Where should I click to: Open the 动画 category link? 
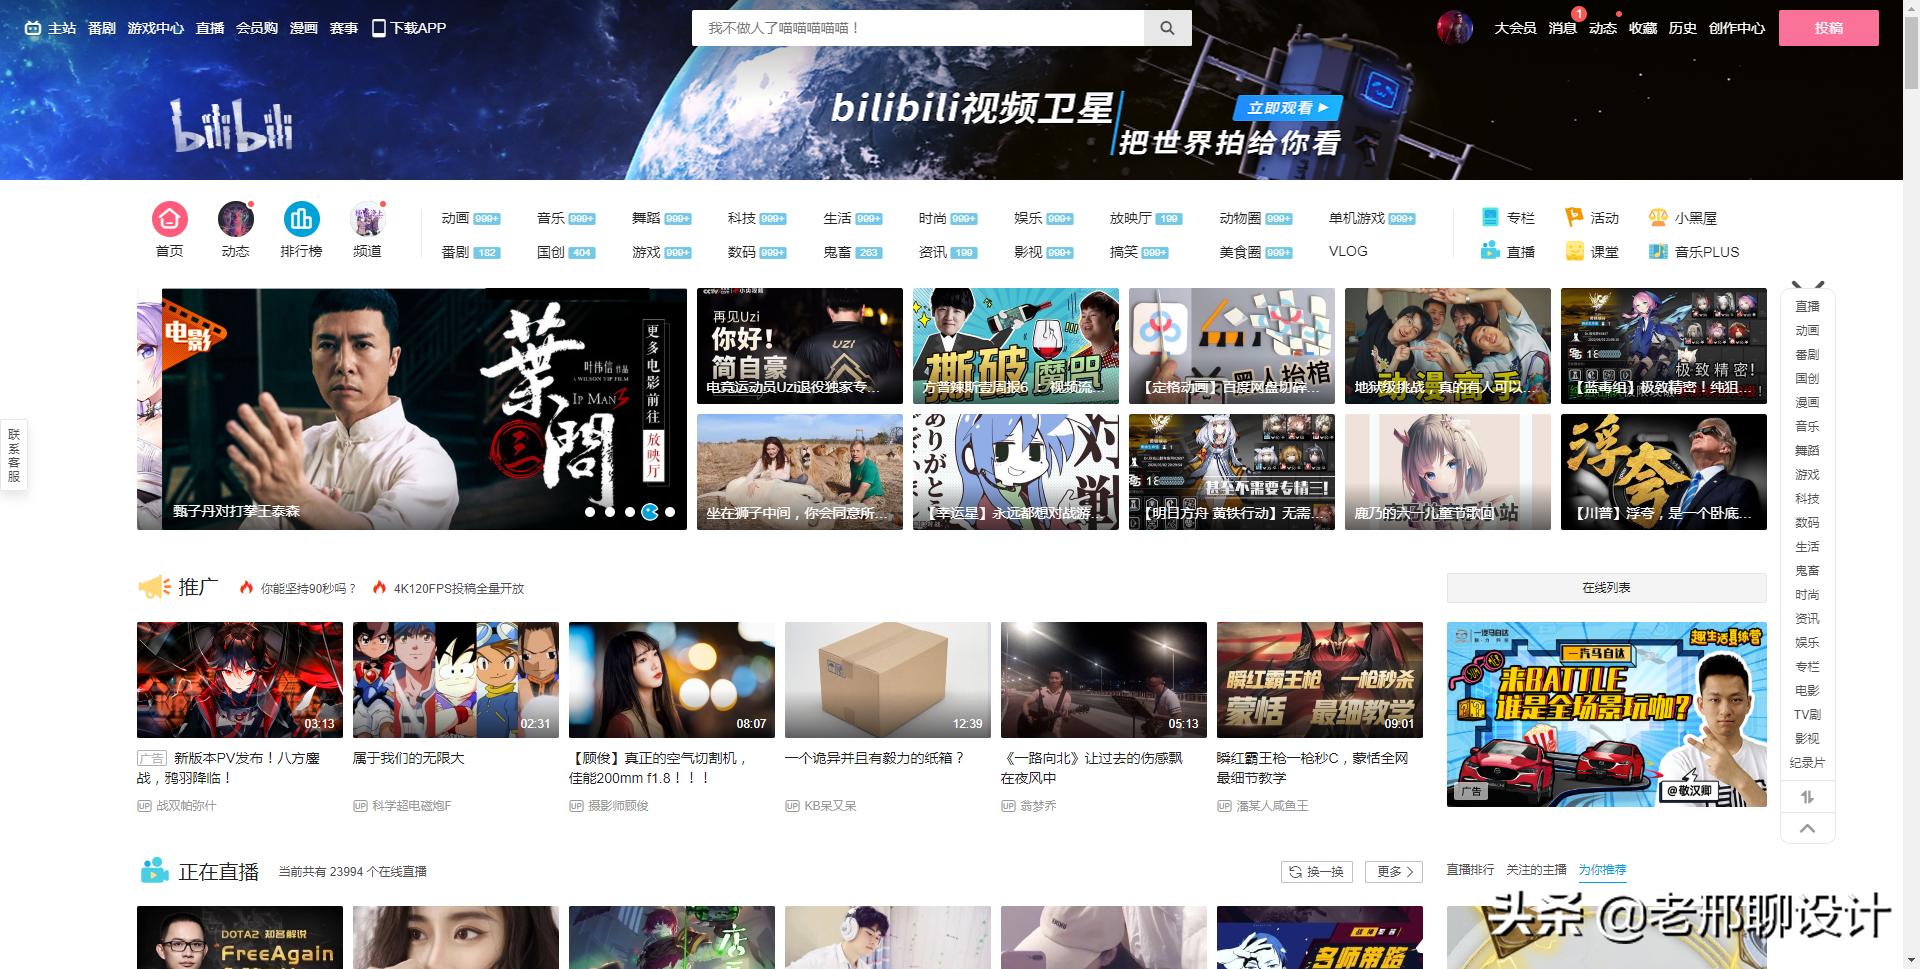point(455,218)
